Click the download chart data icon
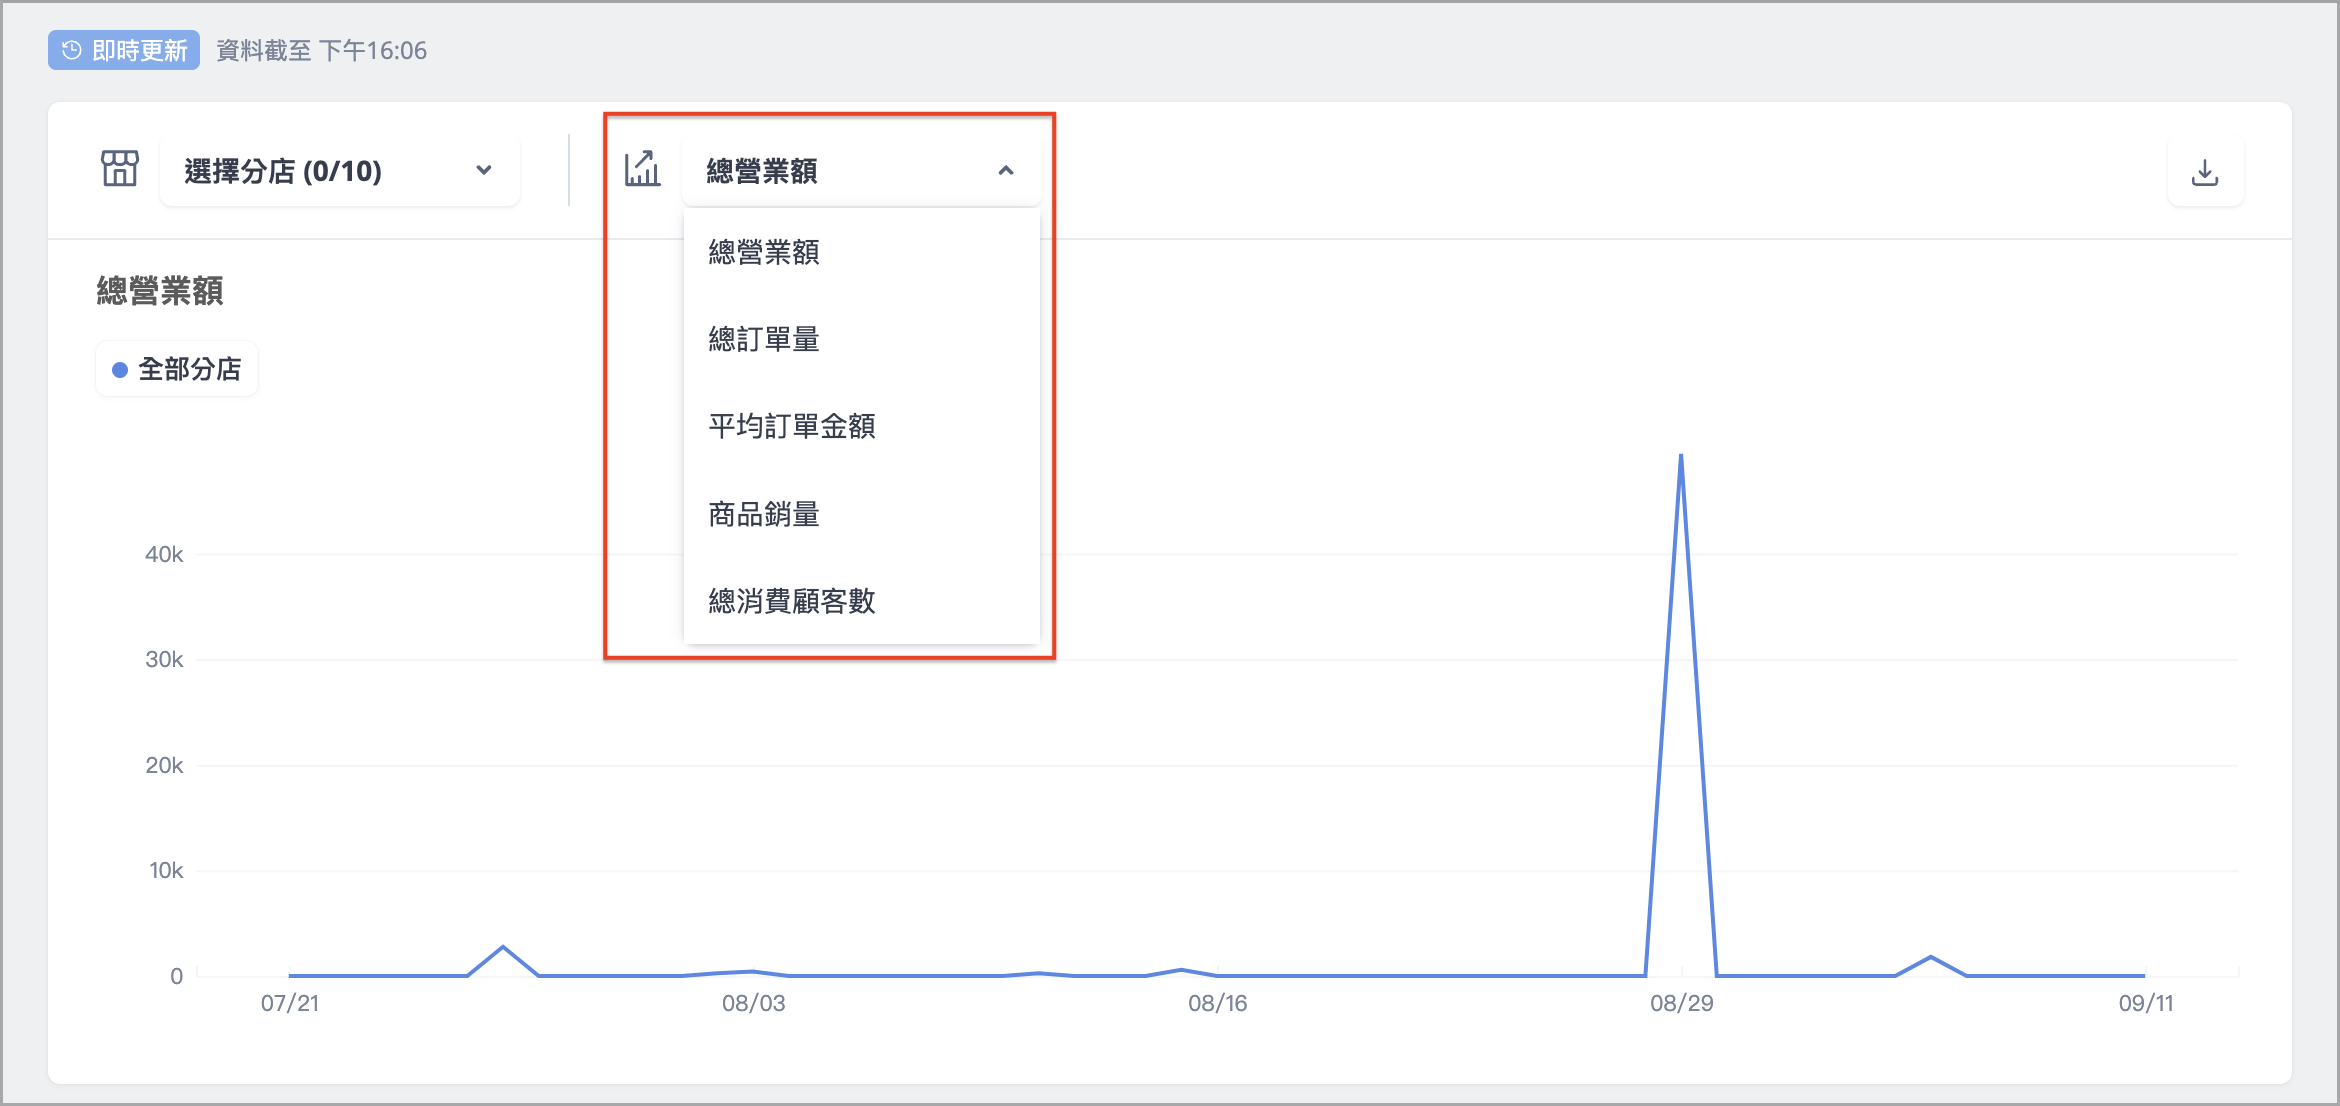The image size is (2340, 1106). coord(2205,172)
